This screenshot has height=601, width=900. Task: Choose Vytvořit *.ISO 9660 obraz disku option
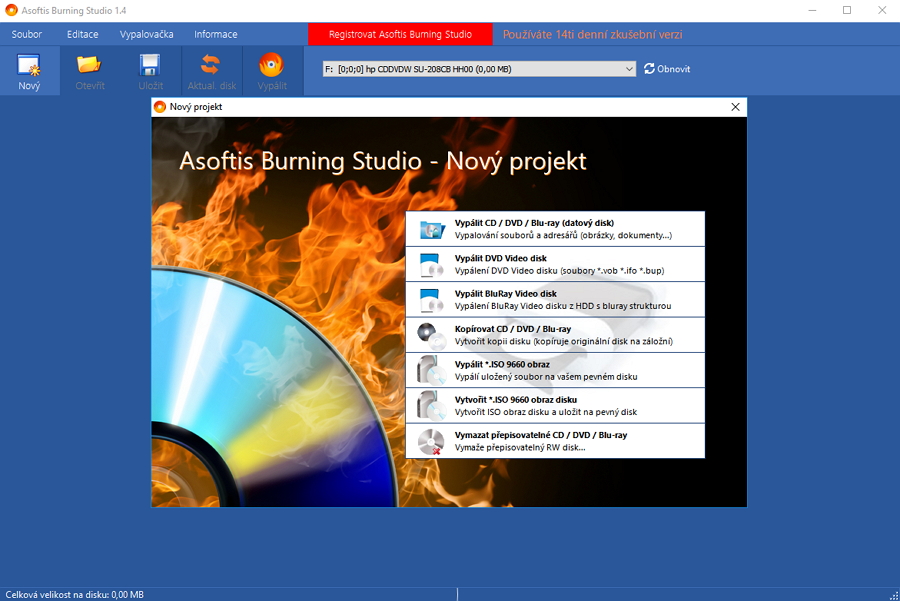[555, 406]
